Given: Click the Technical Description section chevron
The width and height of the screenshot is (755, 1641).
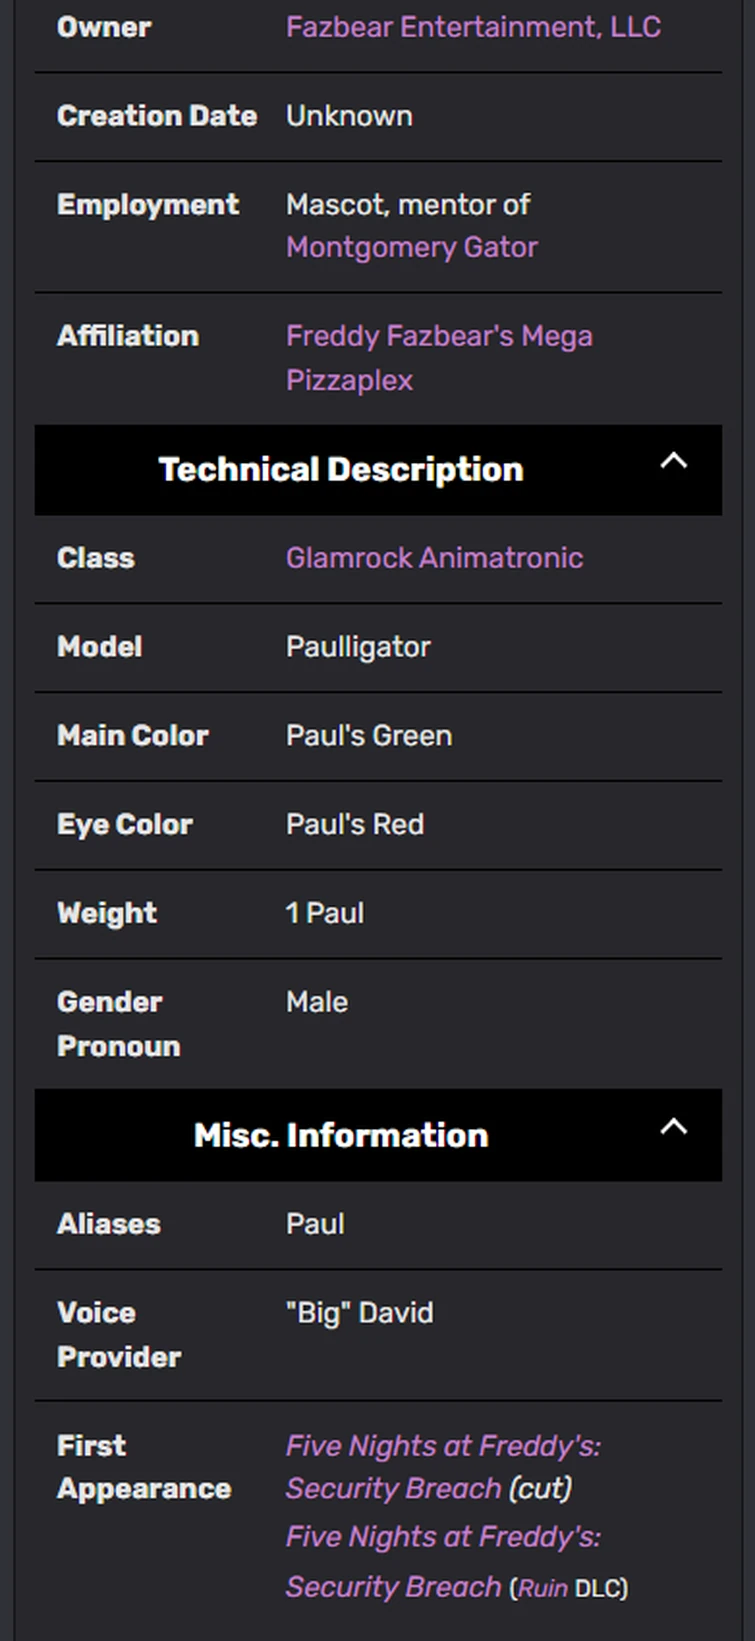Looking at the screenshot, I should point(674,460).
